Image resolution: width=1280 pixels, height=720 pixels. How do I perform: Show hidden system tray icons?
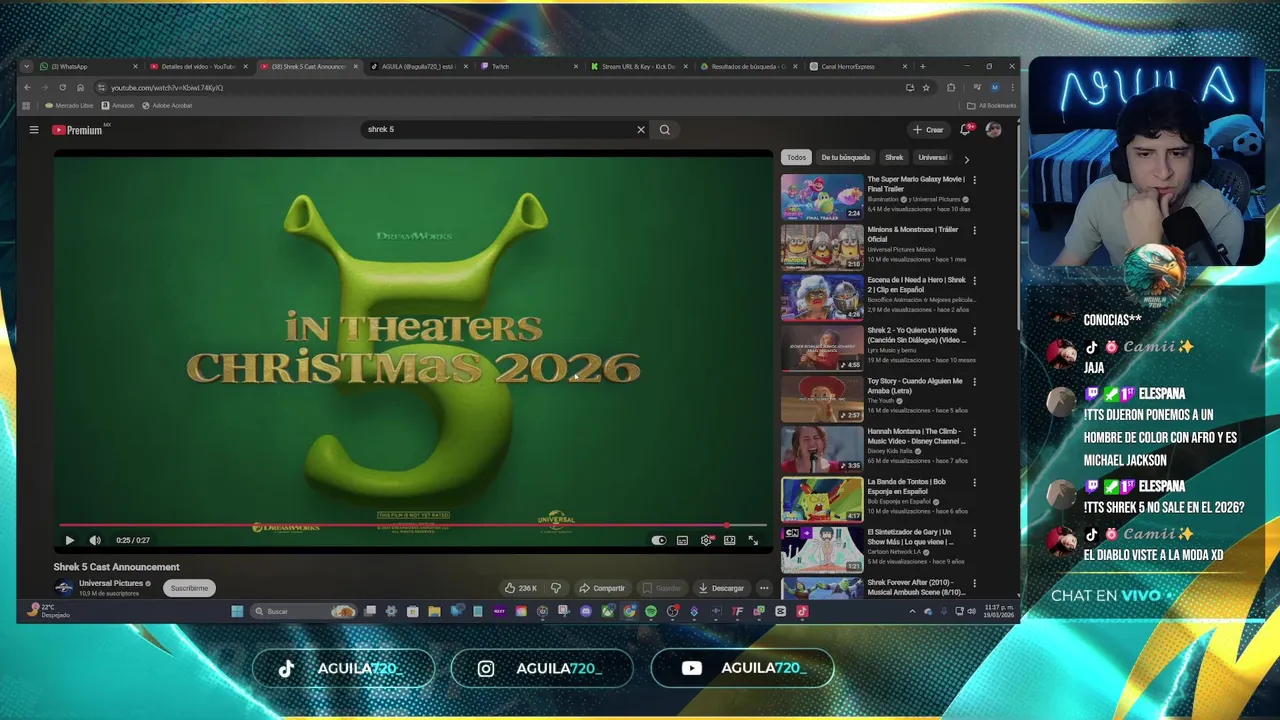click(x=912, y=611)
